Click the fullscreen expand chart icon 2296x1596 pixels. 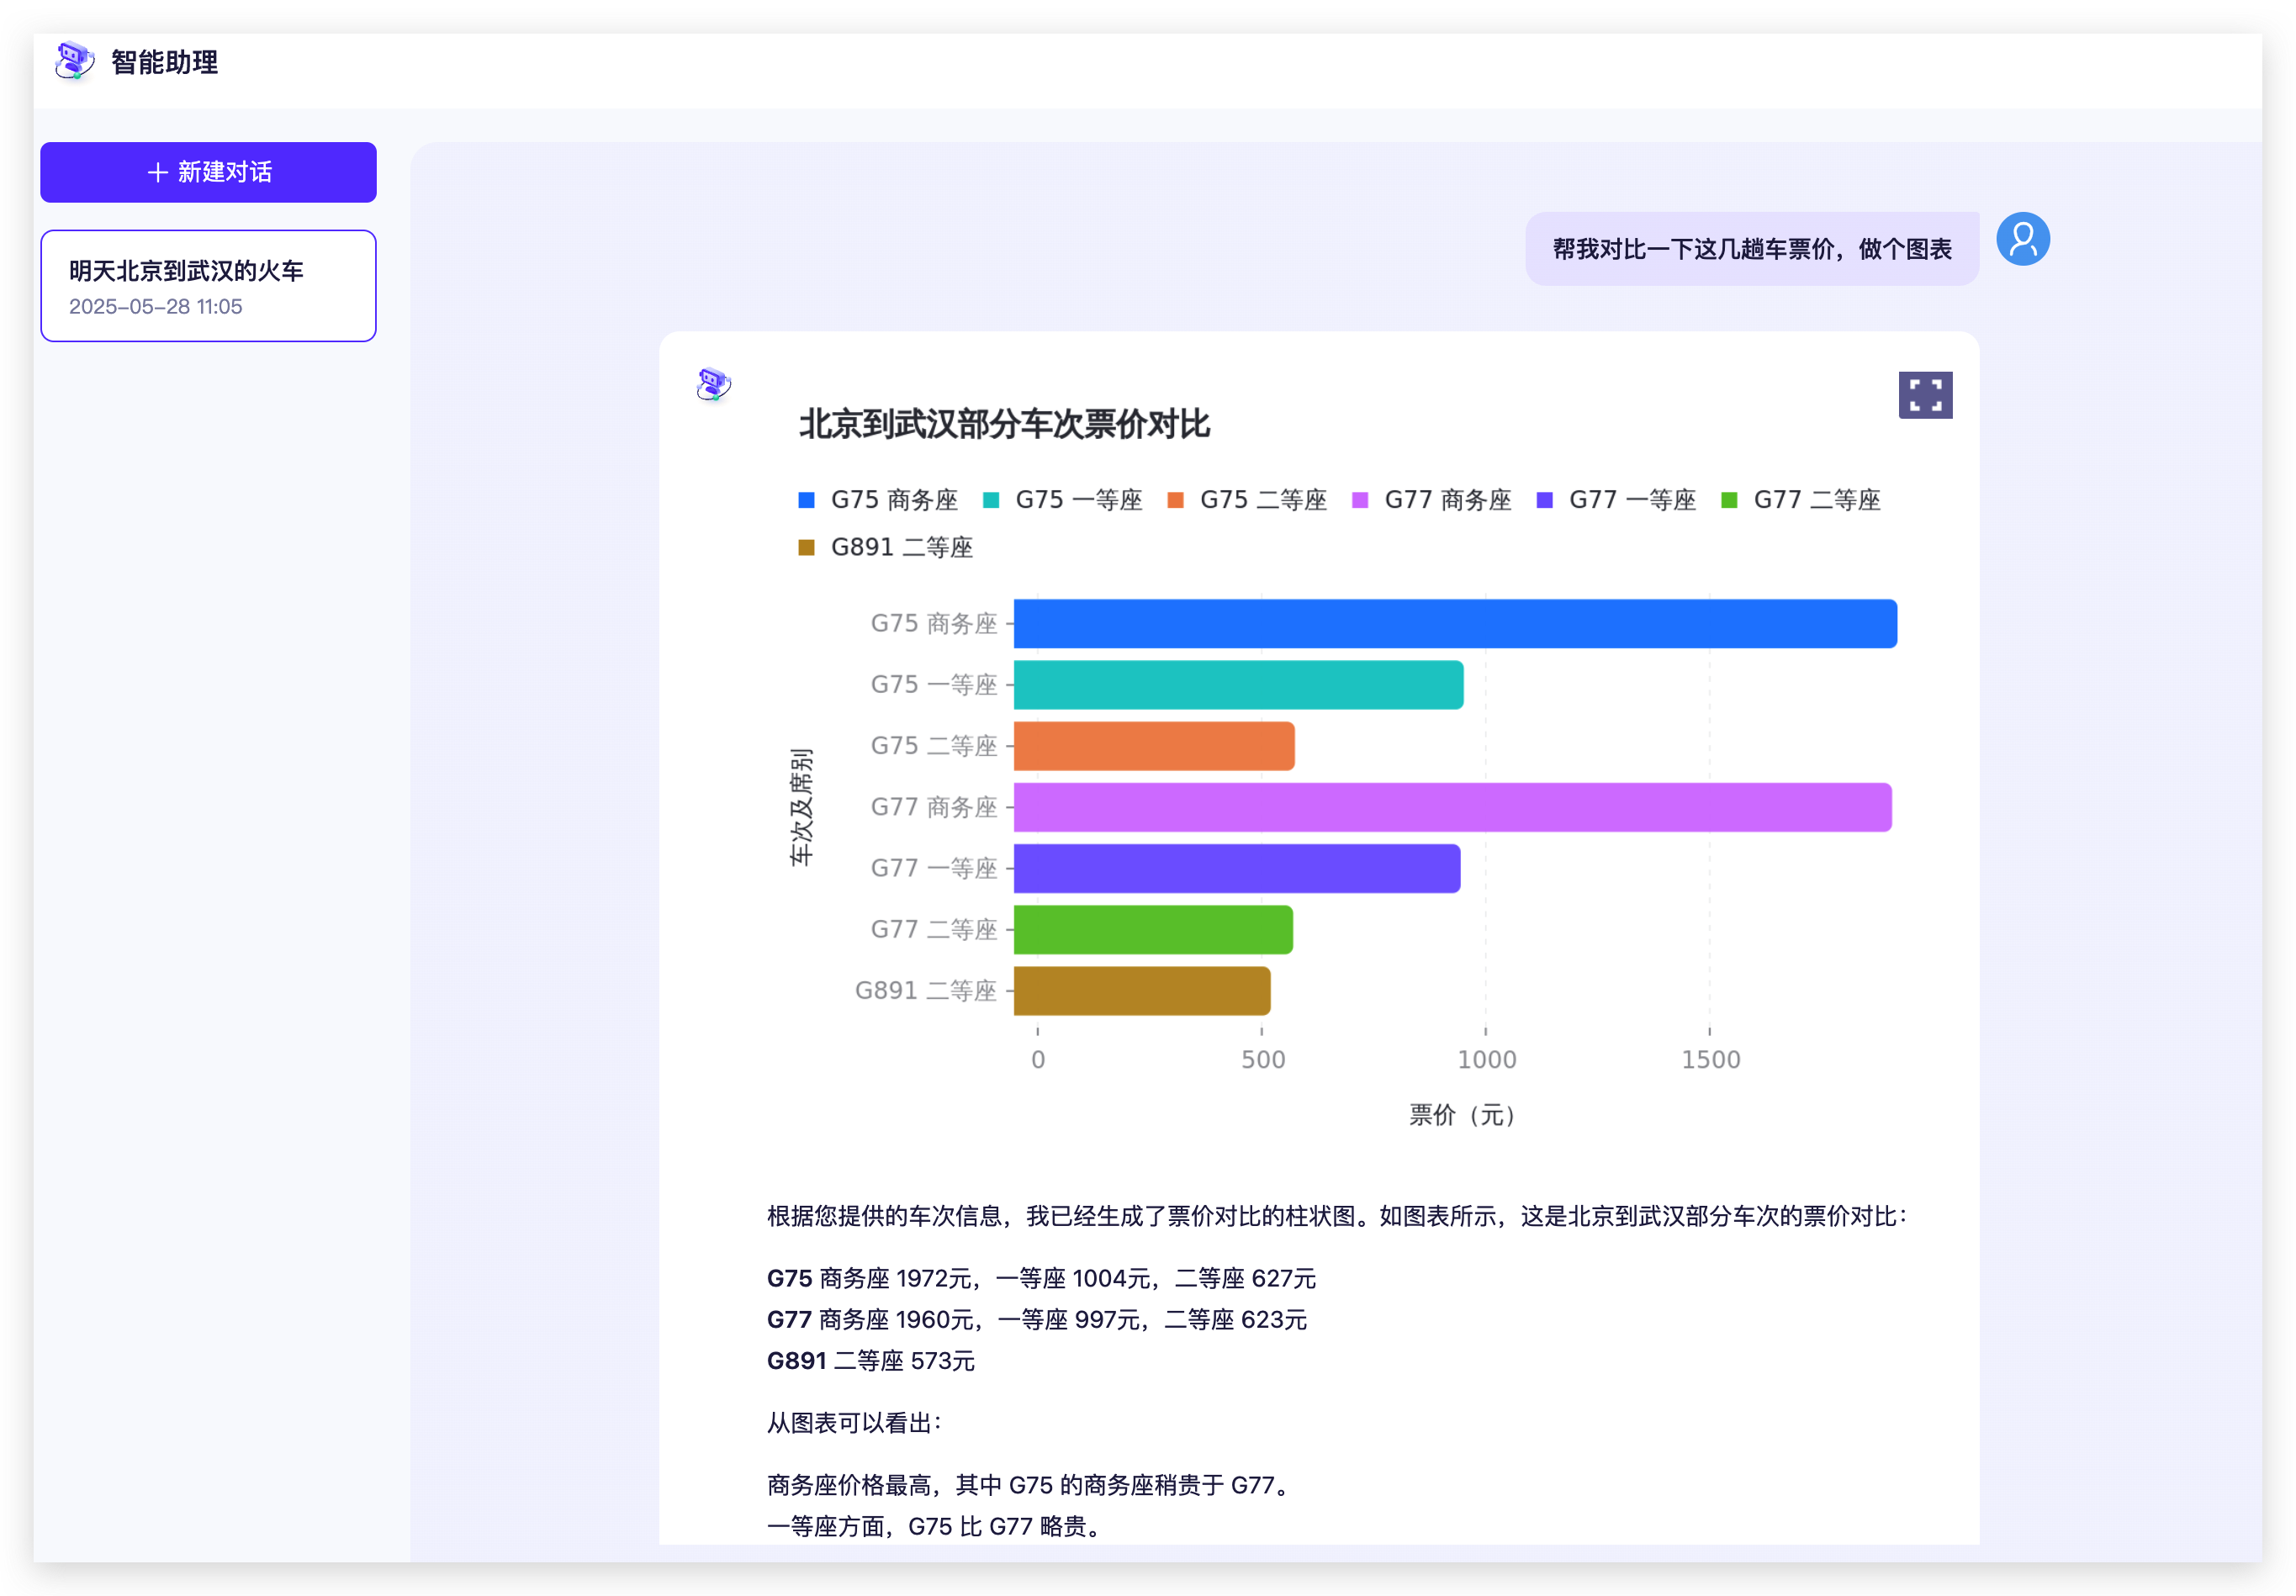pos(1925,395)
